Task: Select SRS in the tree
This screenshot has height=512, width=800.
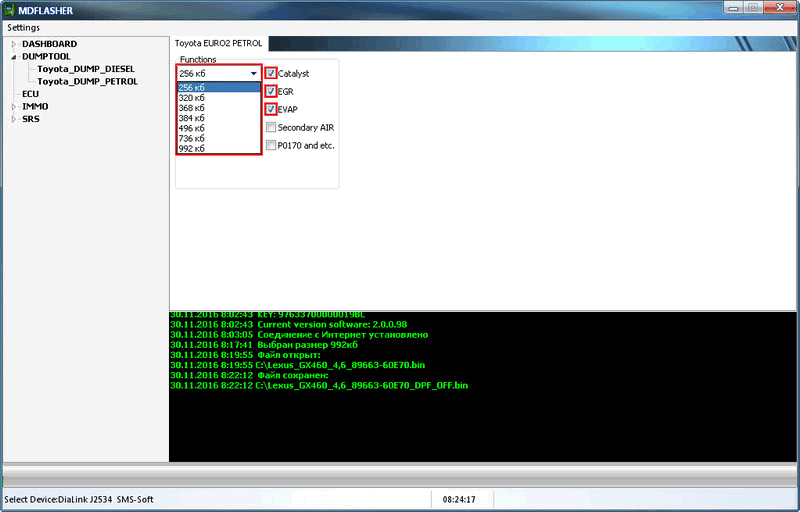Action: click(x=31, y=119)
